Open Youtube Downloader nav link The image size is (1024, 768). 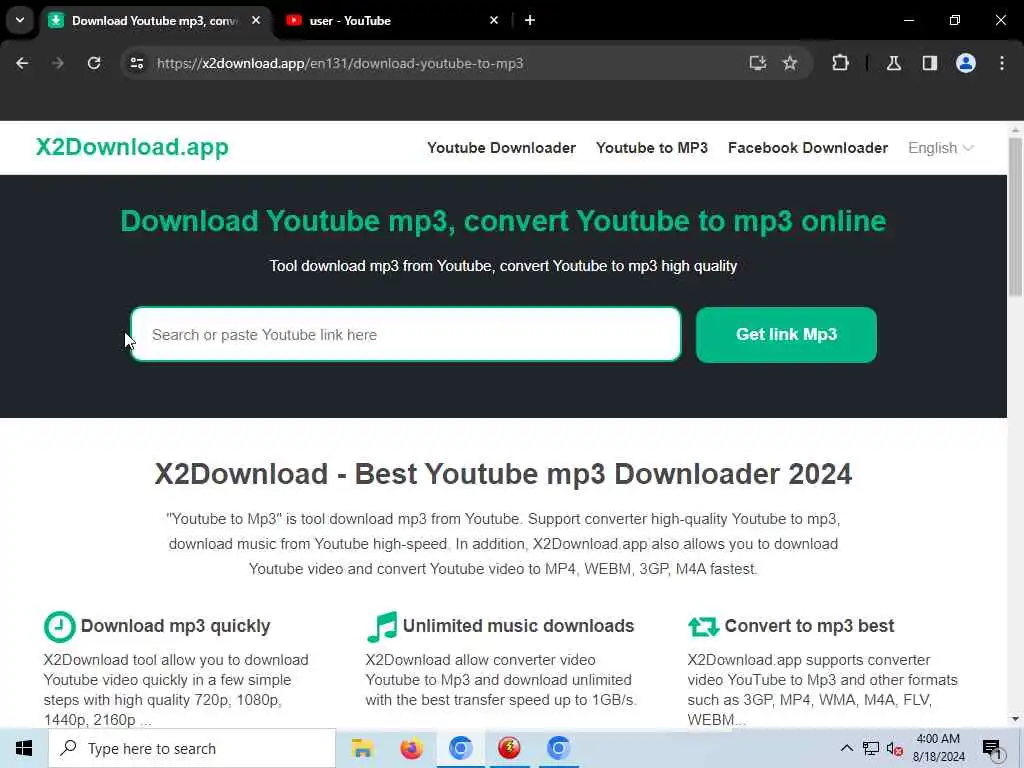tap(502, 148)
